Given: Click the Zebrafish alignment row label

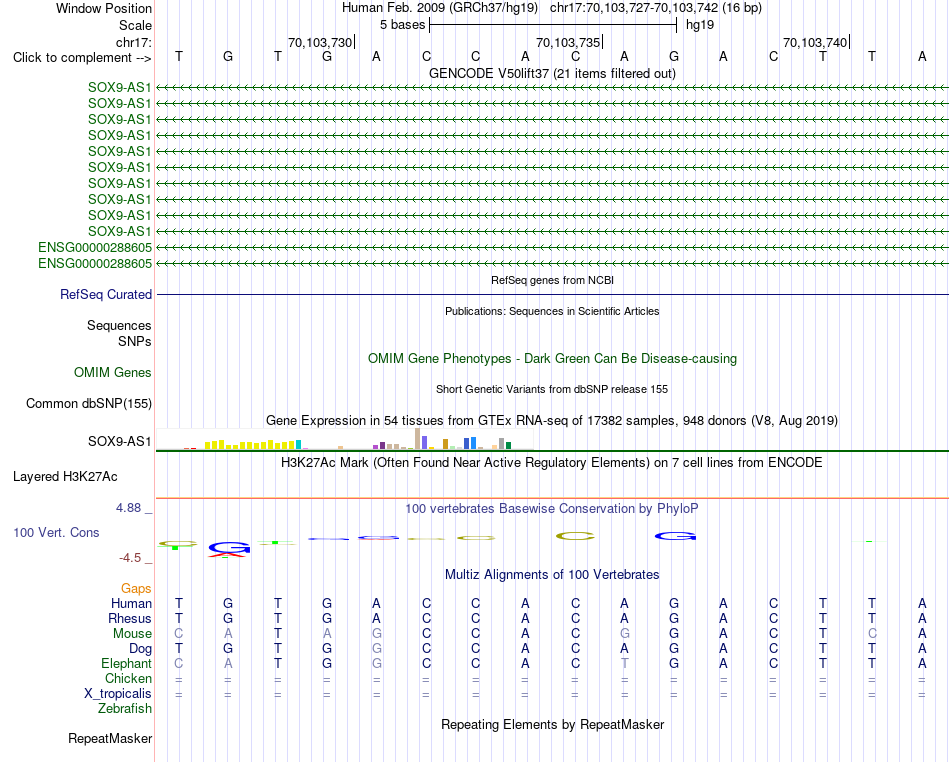Looking at the screenshot, I should pyautogui.click(x=125, y=709).
